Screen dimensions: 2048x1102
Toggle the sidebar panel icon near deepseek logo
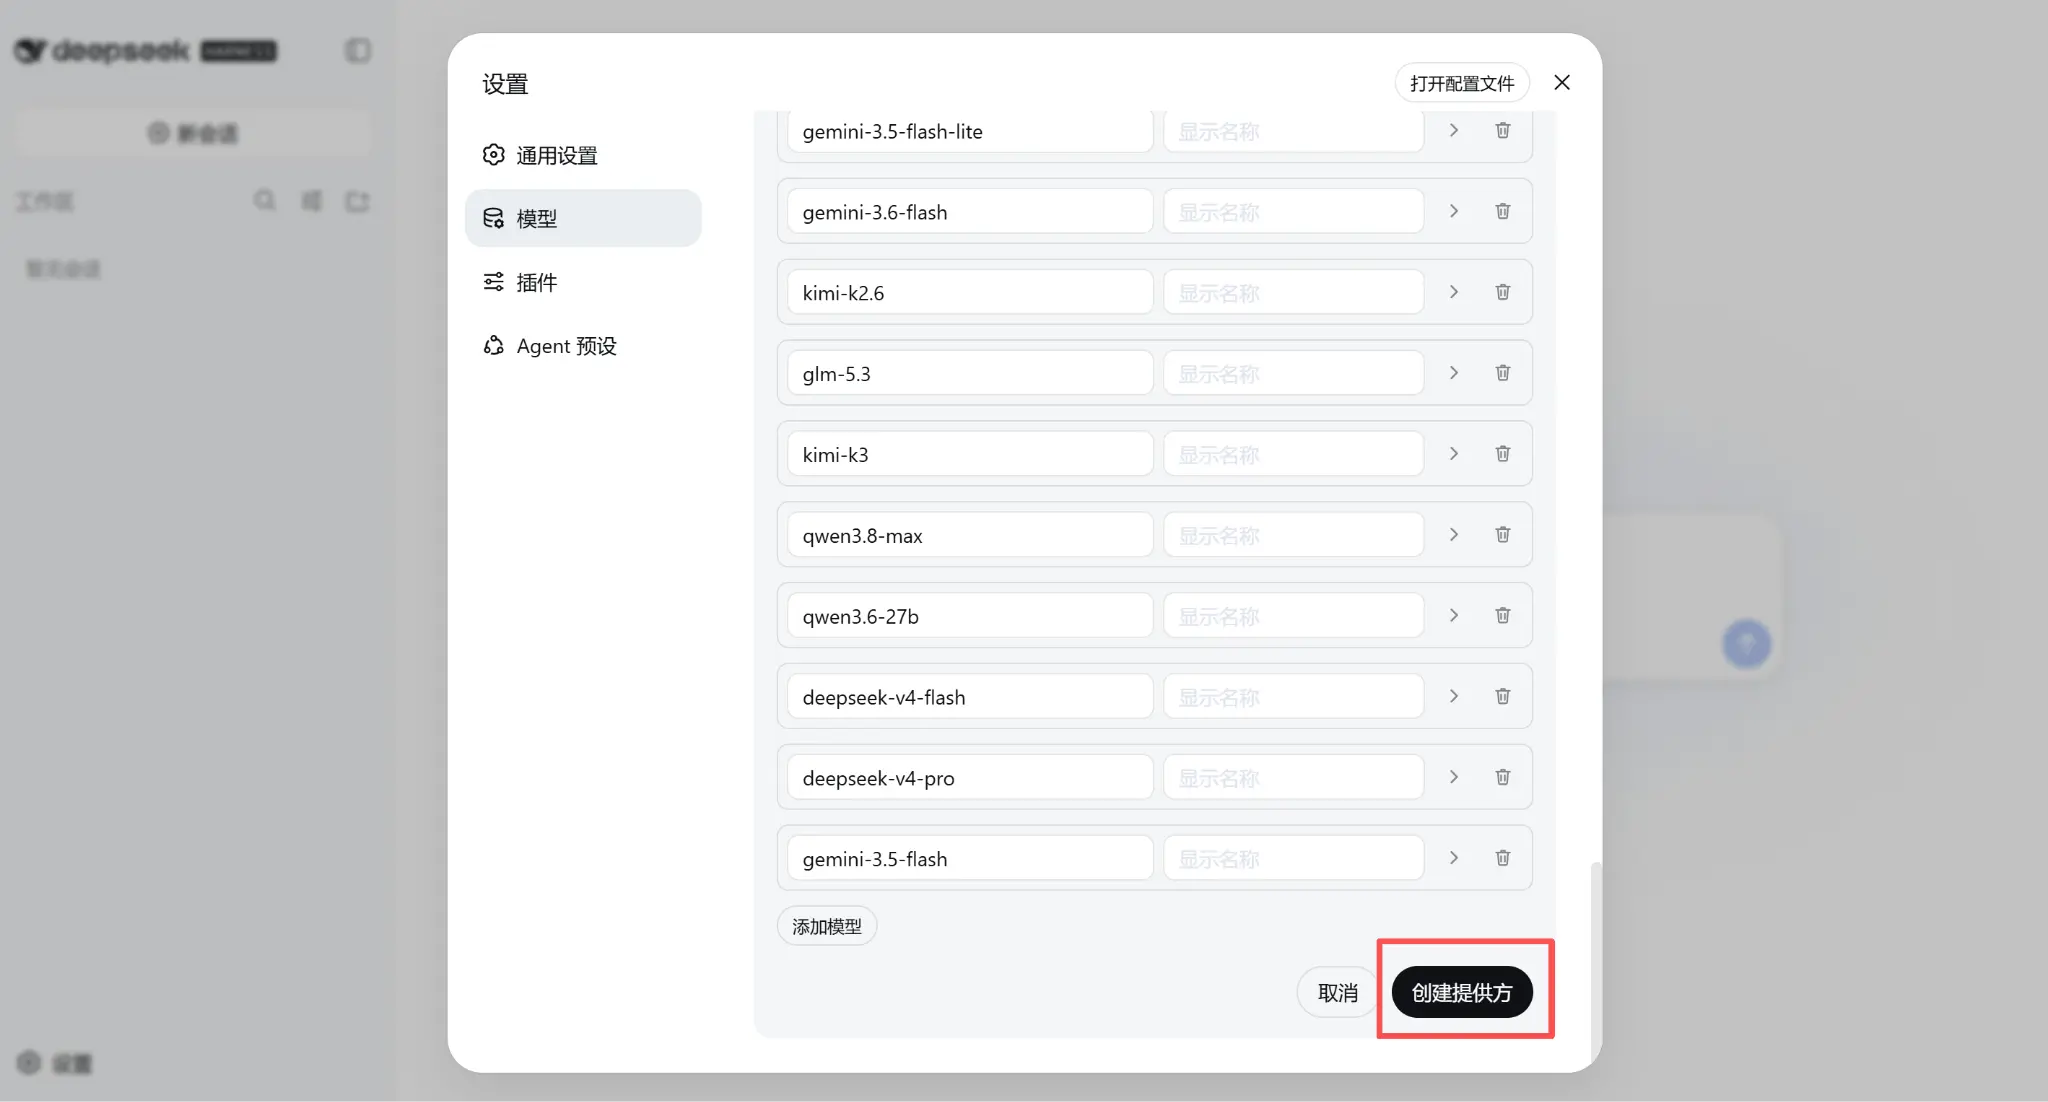(358, 50)
